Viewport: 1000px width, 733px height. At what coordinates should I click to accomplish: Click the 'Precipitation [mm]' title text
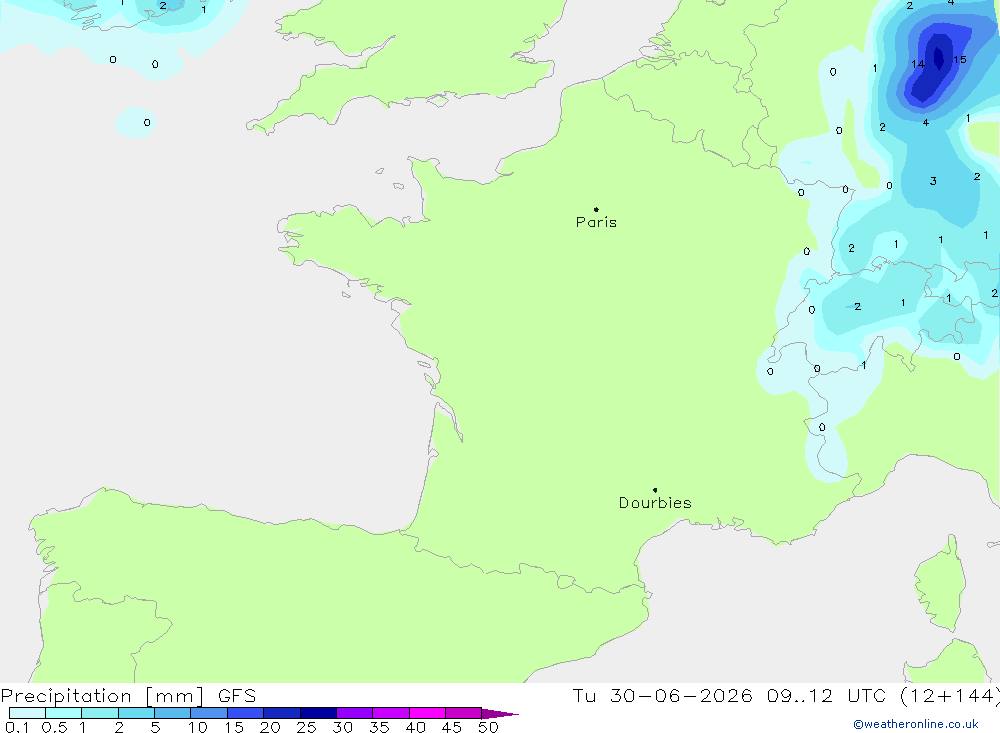click(103, 695)
